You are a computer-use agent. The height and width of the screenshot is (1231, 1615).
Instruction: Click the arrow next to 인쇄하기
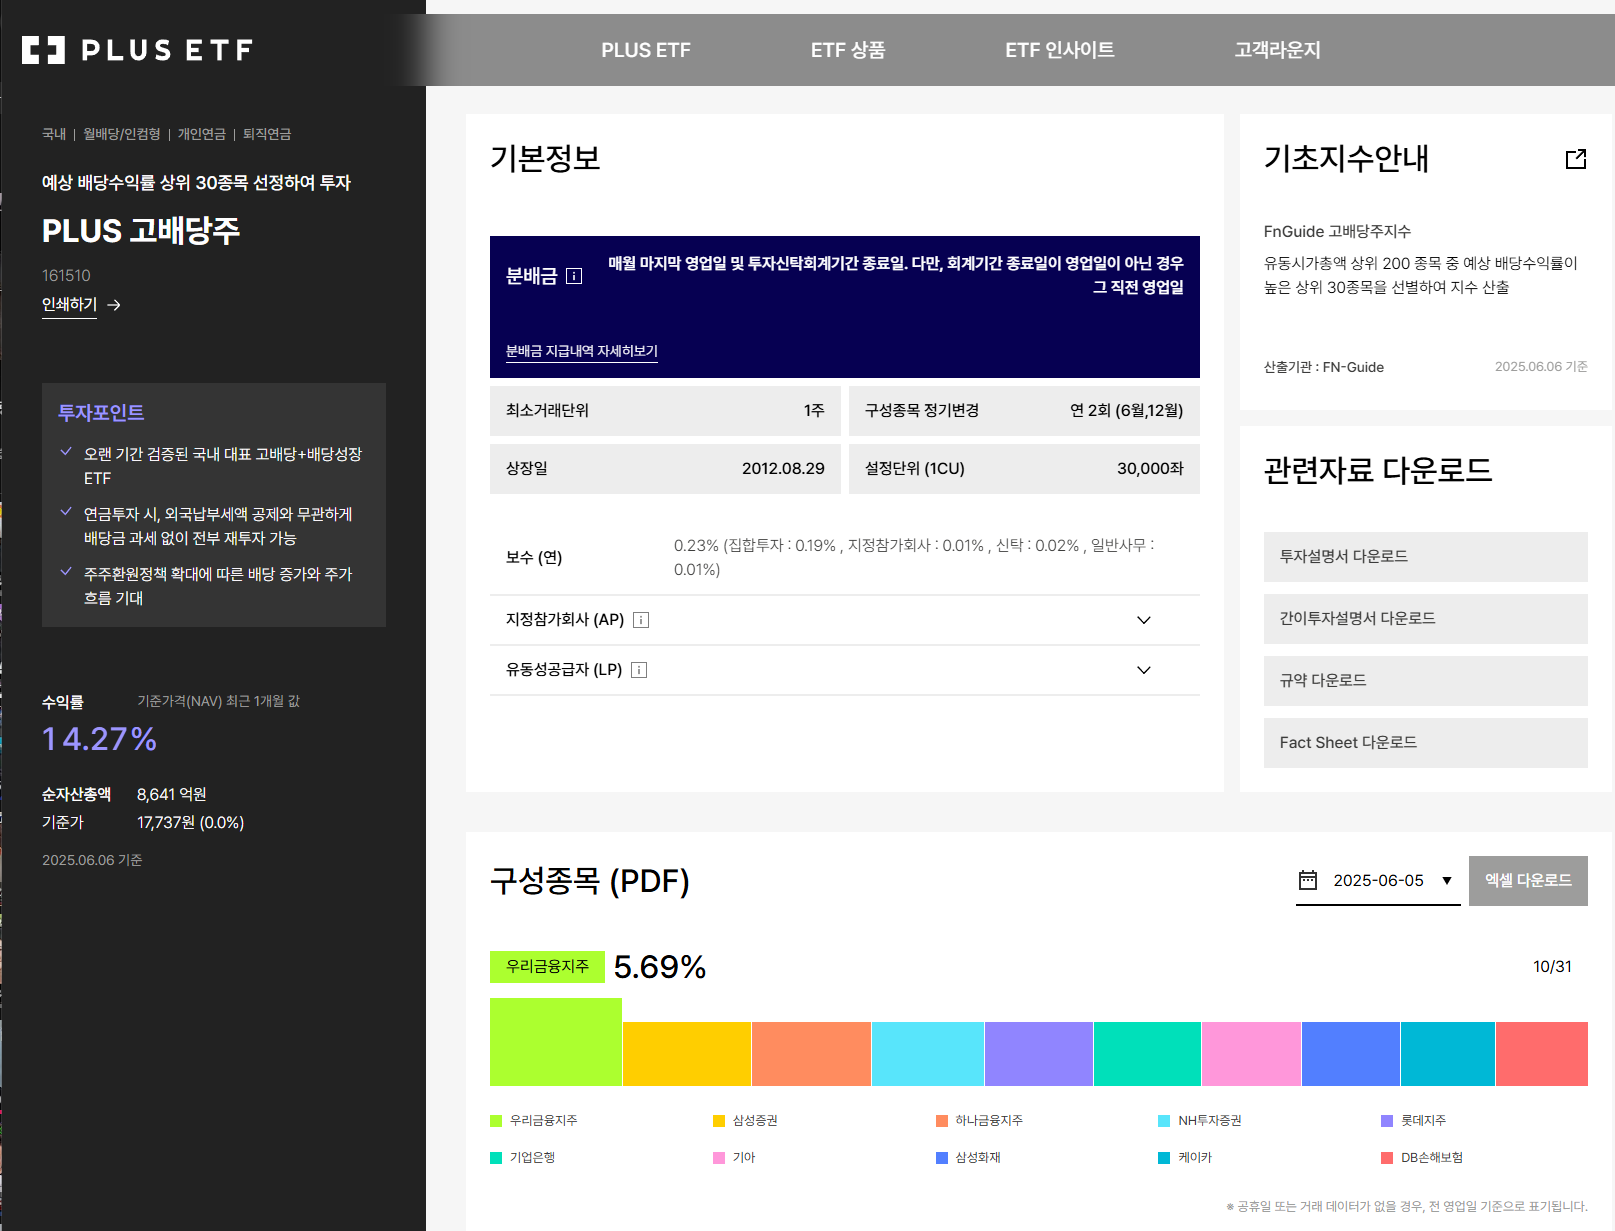[114, 305]
